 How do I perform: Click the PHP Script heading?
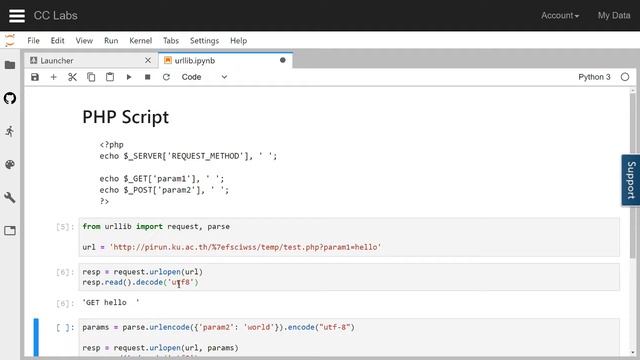(126, 117)
